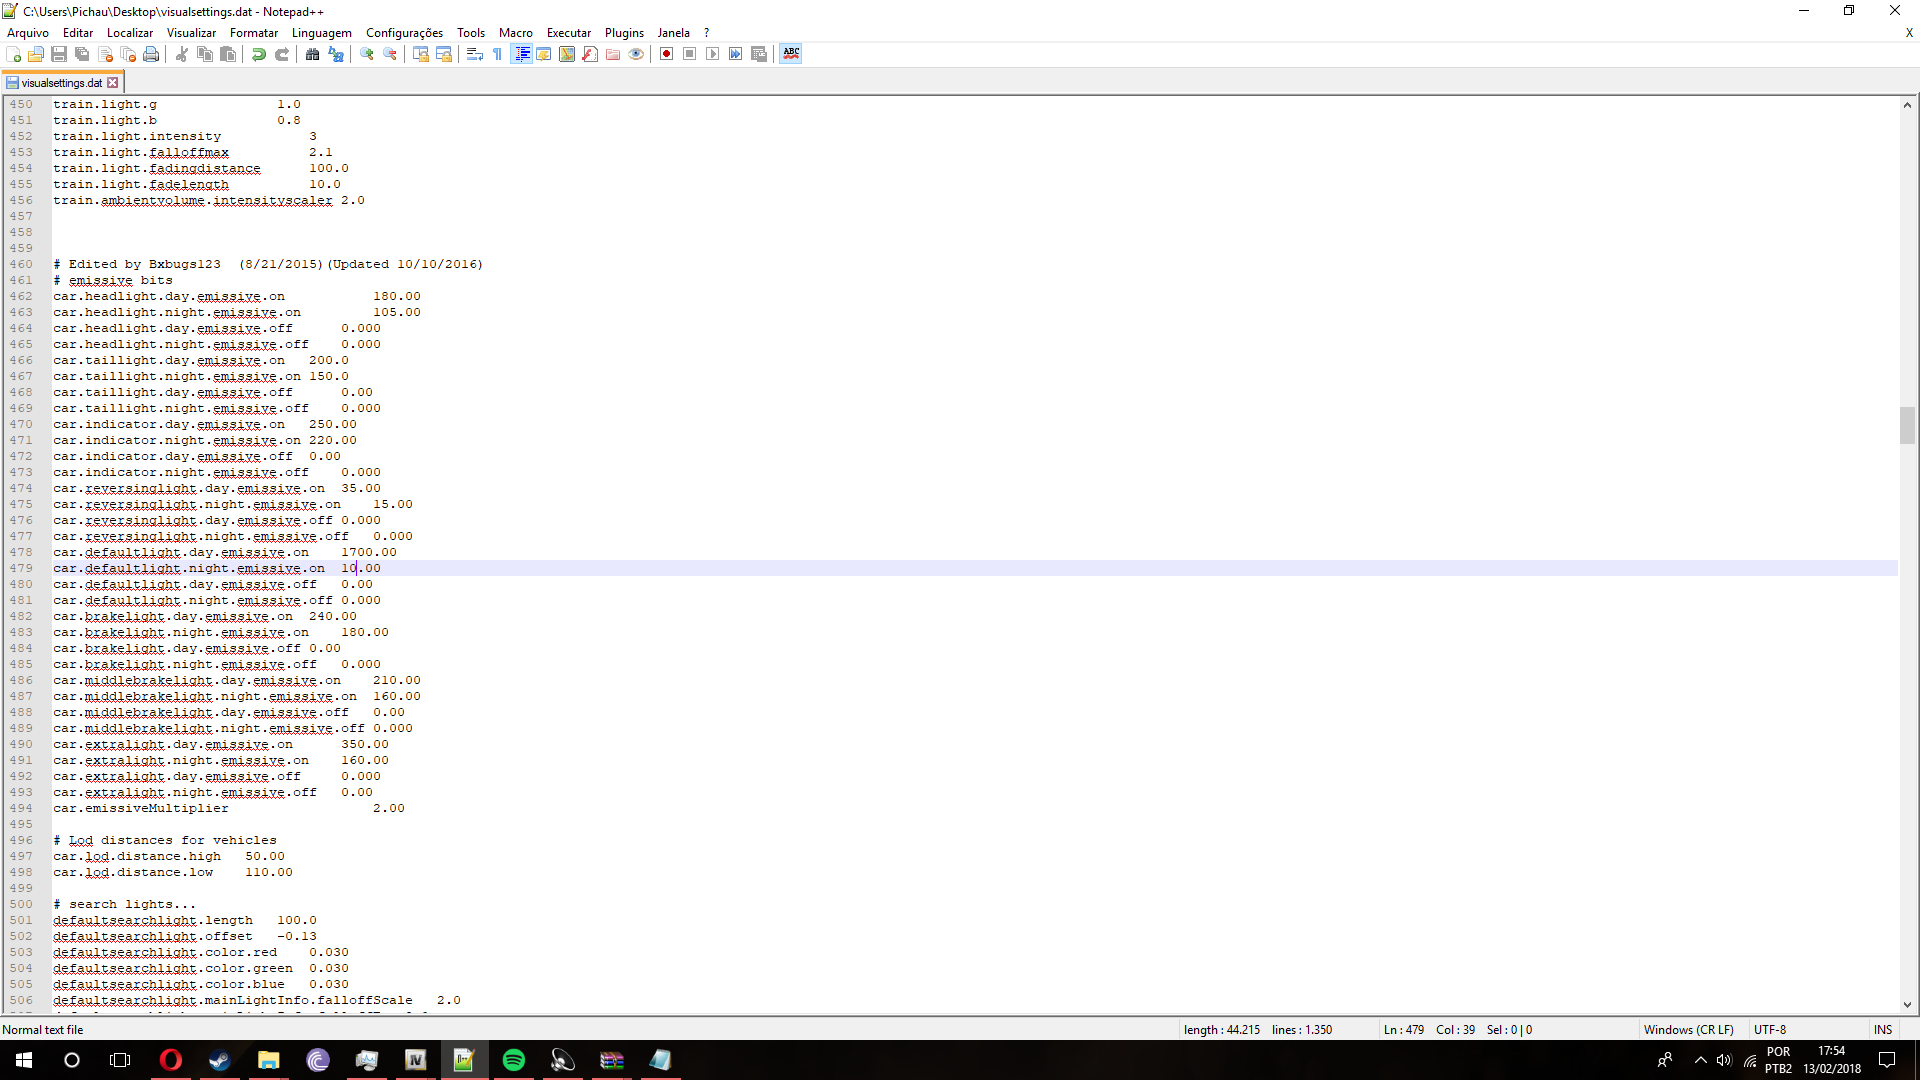Open the Configurações menu

pyautogui.click(x=404, y=33)
